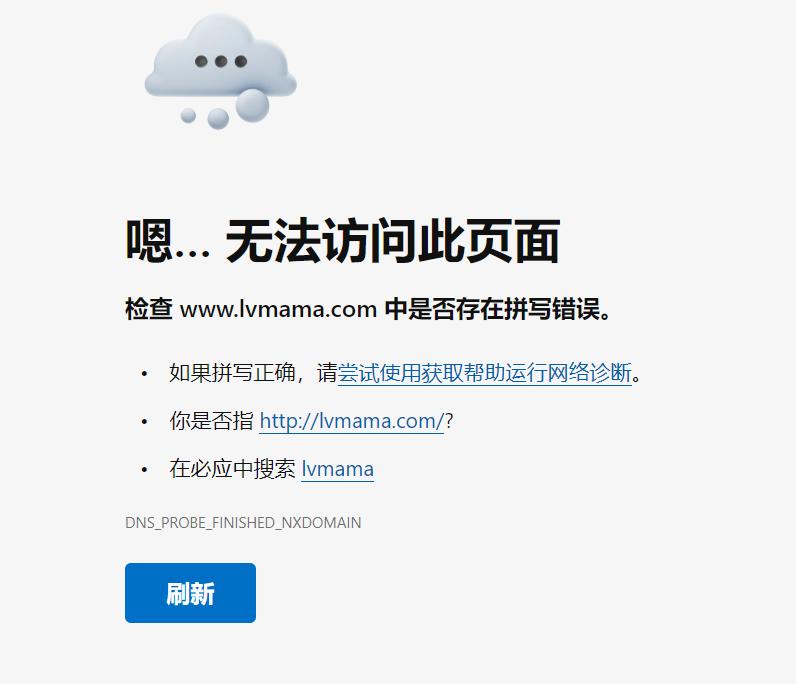The height and width of the screenshot is (684, 796).
Task: Click the smallest bubble under the cloud
Action: [188, 115]
